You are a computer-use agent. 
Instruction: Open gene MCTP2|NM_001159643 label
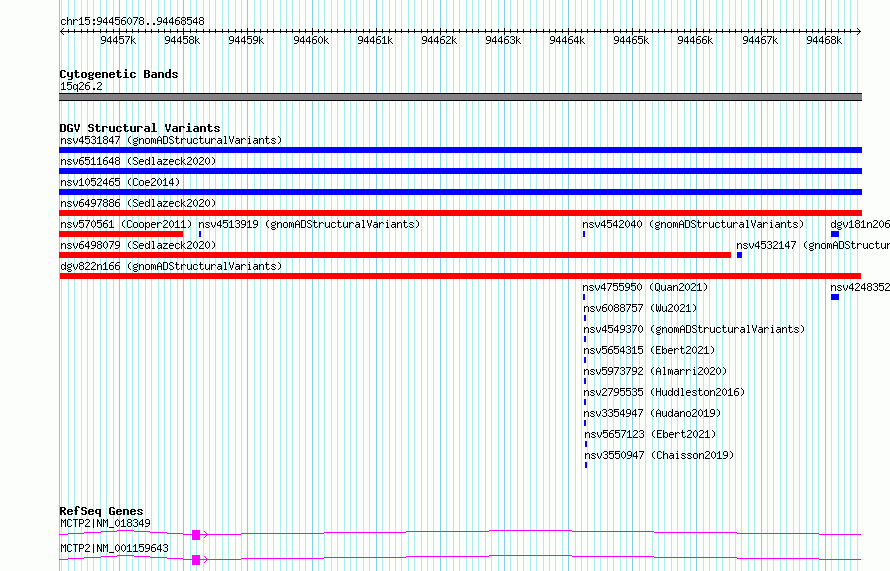pos(114,548)
